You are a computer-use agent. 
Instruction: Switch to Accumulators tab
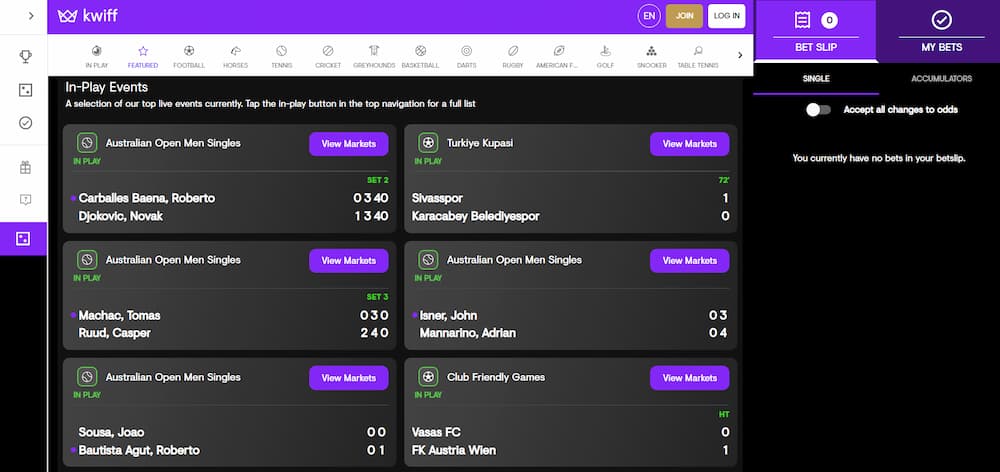click(941, 79)
